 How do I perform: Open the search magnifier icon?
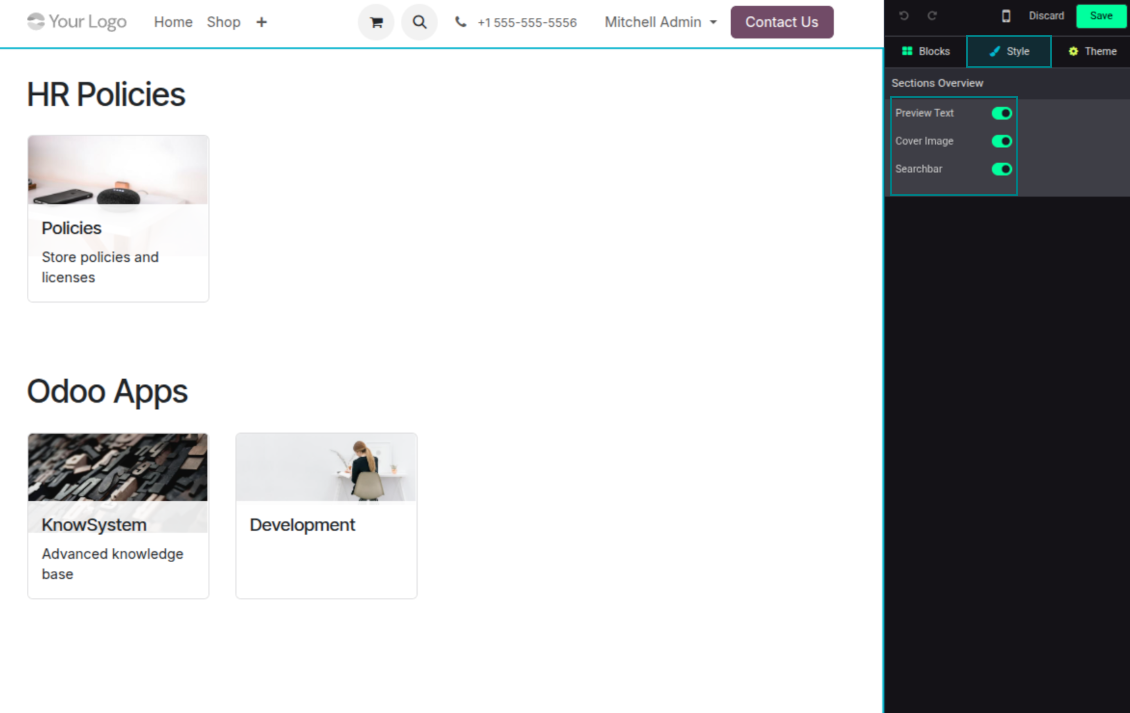(x=419, y=22)
